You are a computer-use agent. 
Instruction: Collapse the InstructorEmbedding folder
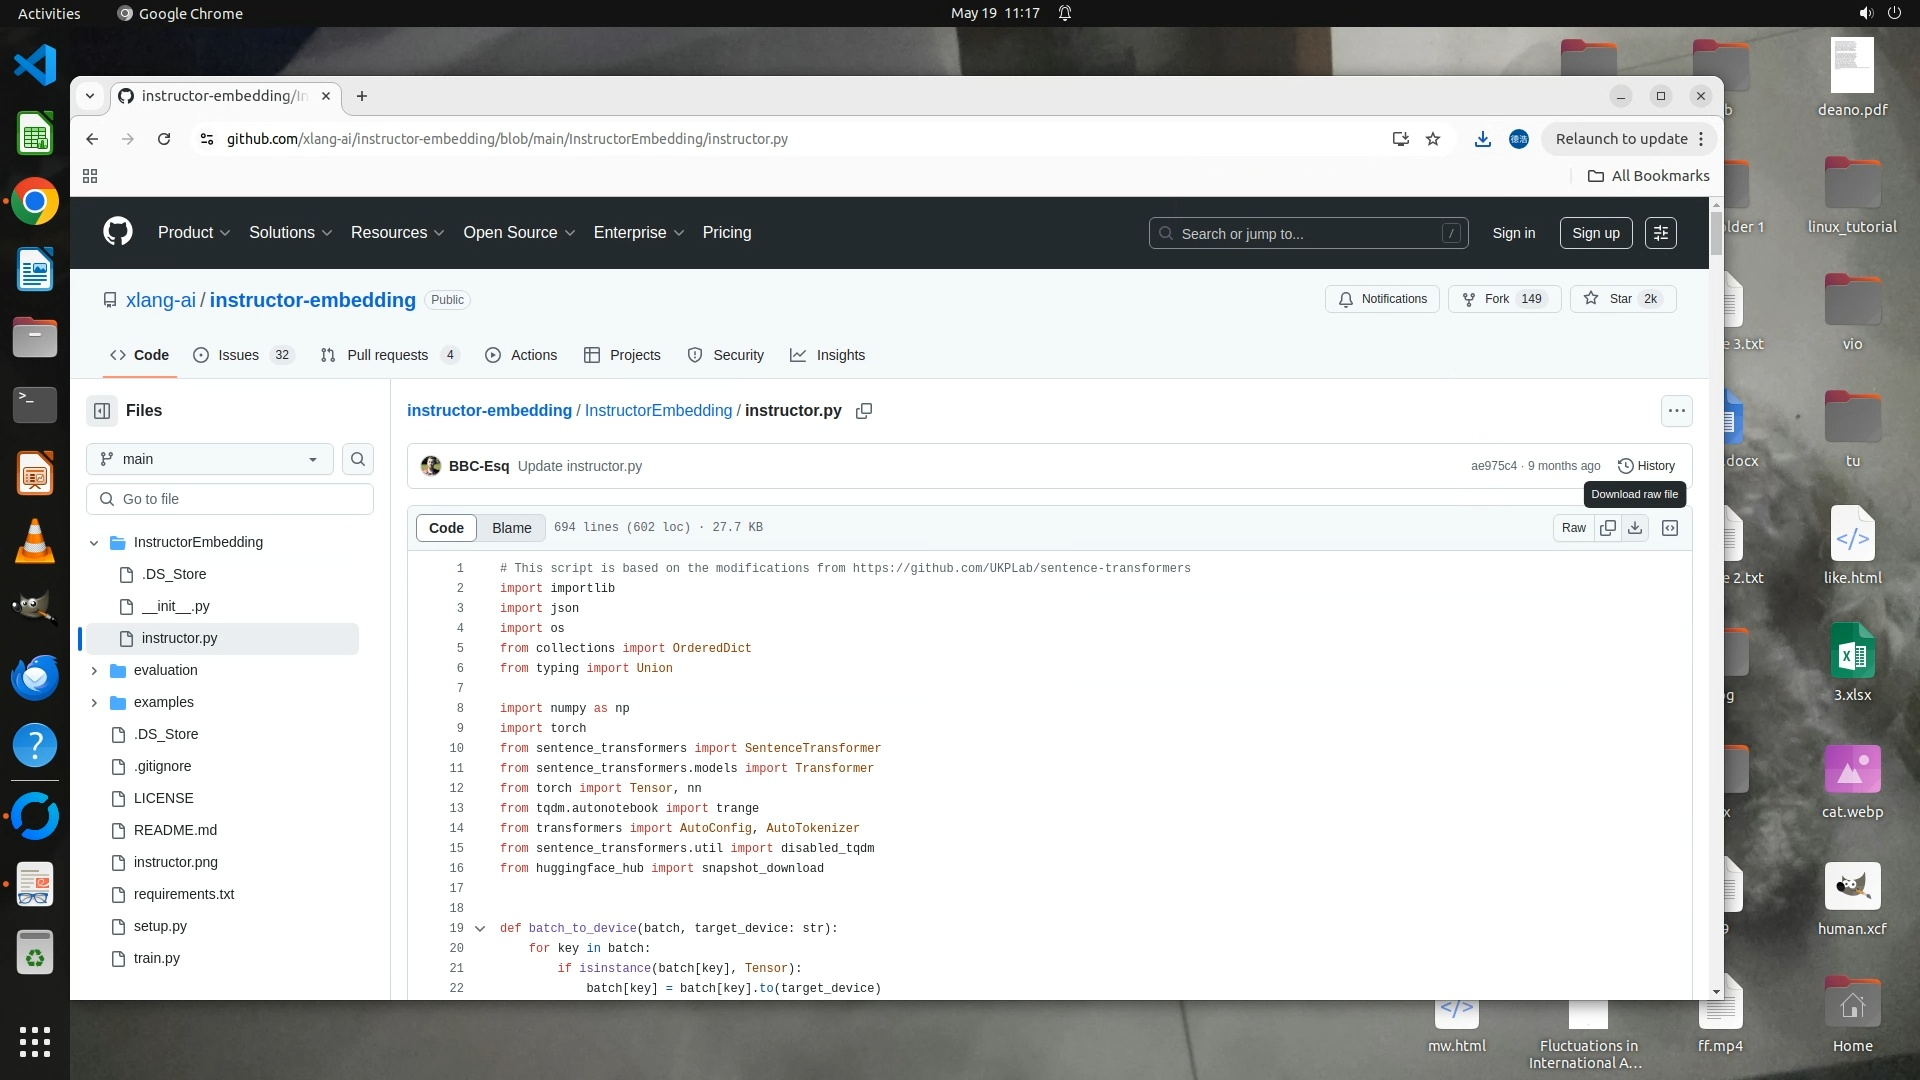[94, 543]
